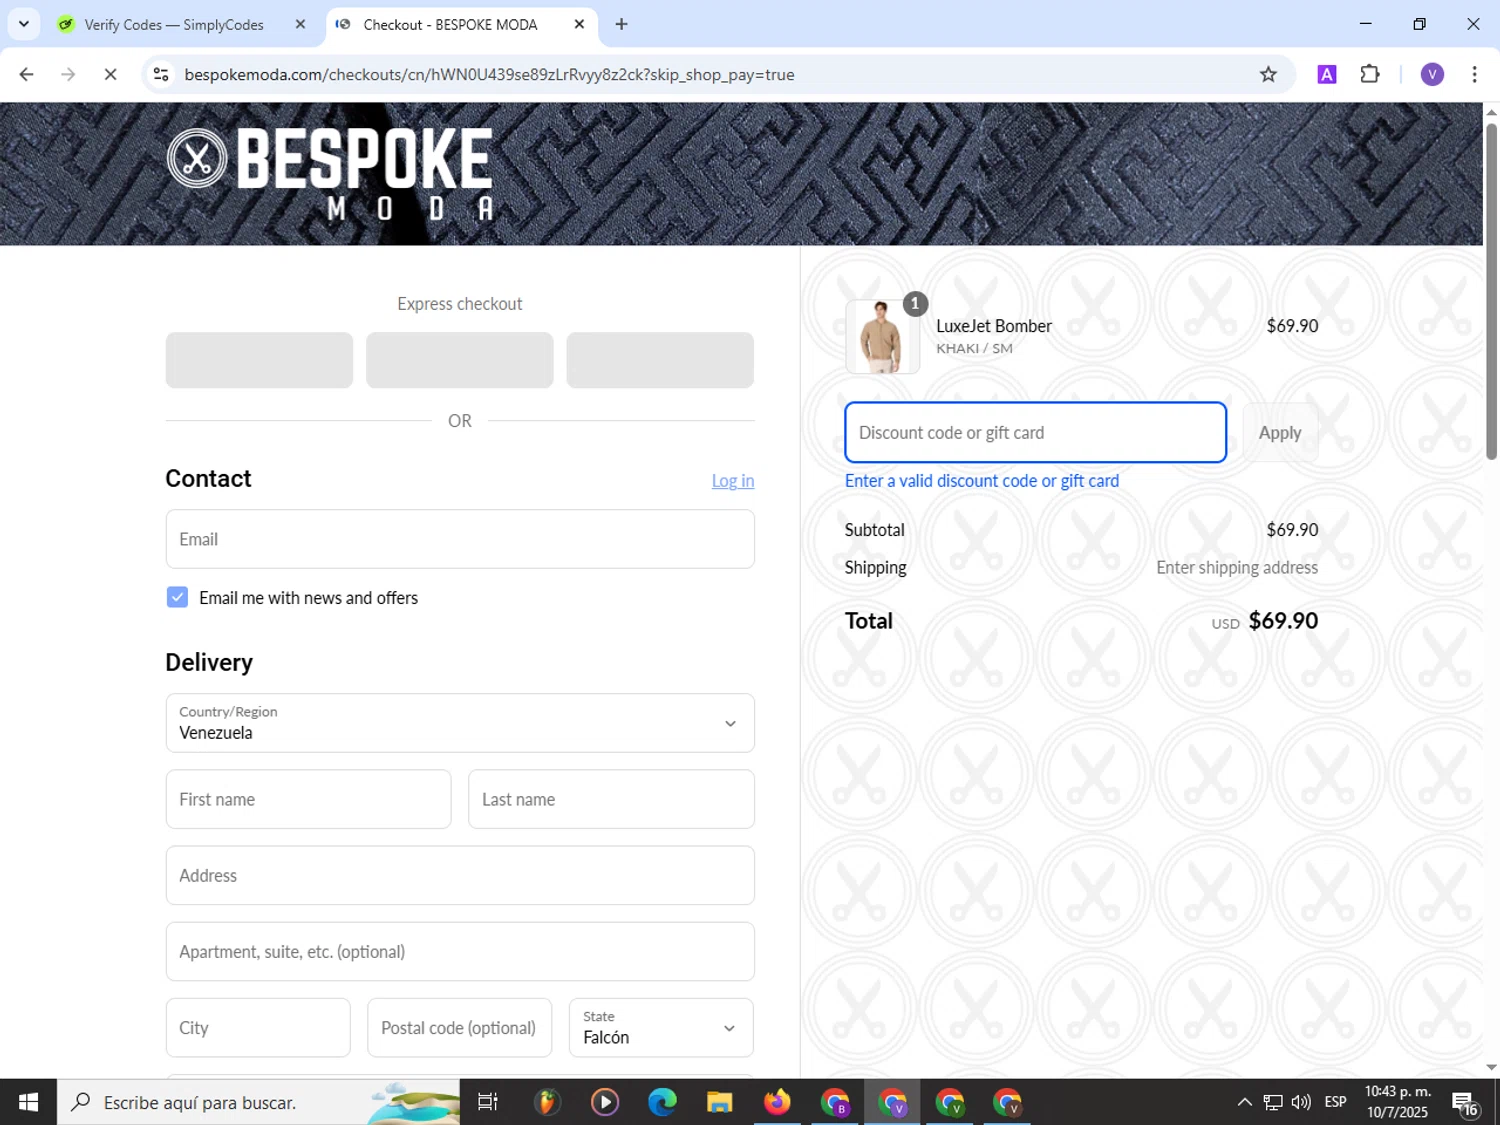
Task: Click the scrollbar down arrow
Action: click(1491, 1067)
